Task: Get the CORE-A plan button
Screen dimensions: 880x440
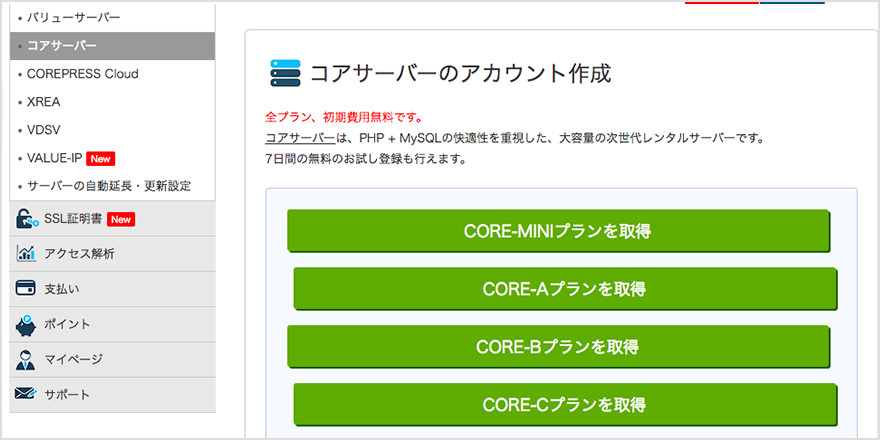Action: pyautogui.click(x=564, y=289)
